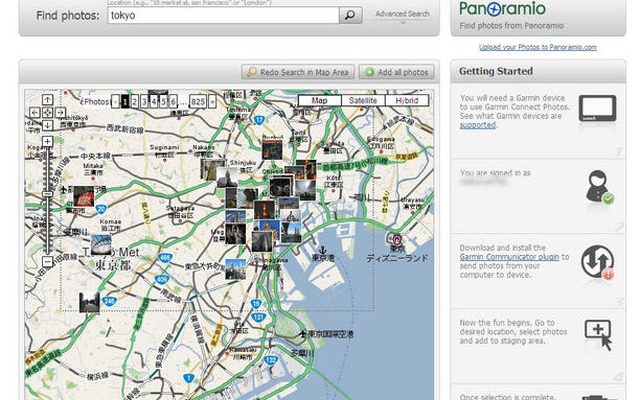This screenshot has width=640, height=400.
Task: Click the Garmin device icon
Action: [x=597, y=109]
